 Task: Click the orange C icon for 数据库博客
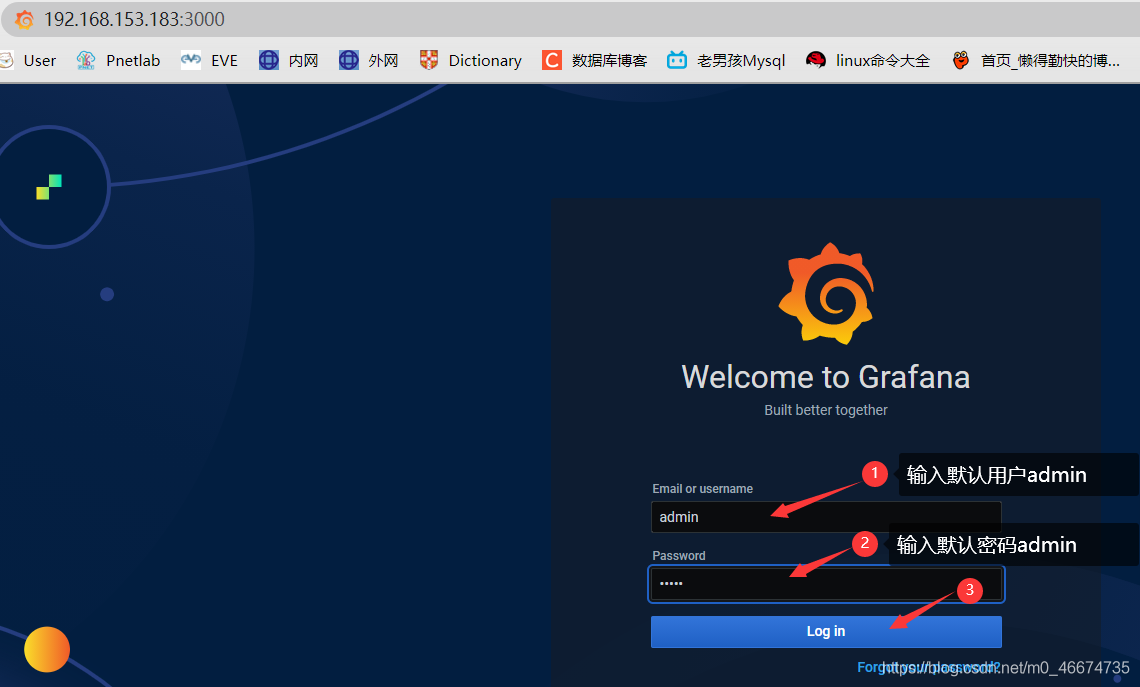pos(552,60)
